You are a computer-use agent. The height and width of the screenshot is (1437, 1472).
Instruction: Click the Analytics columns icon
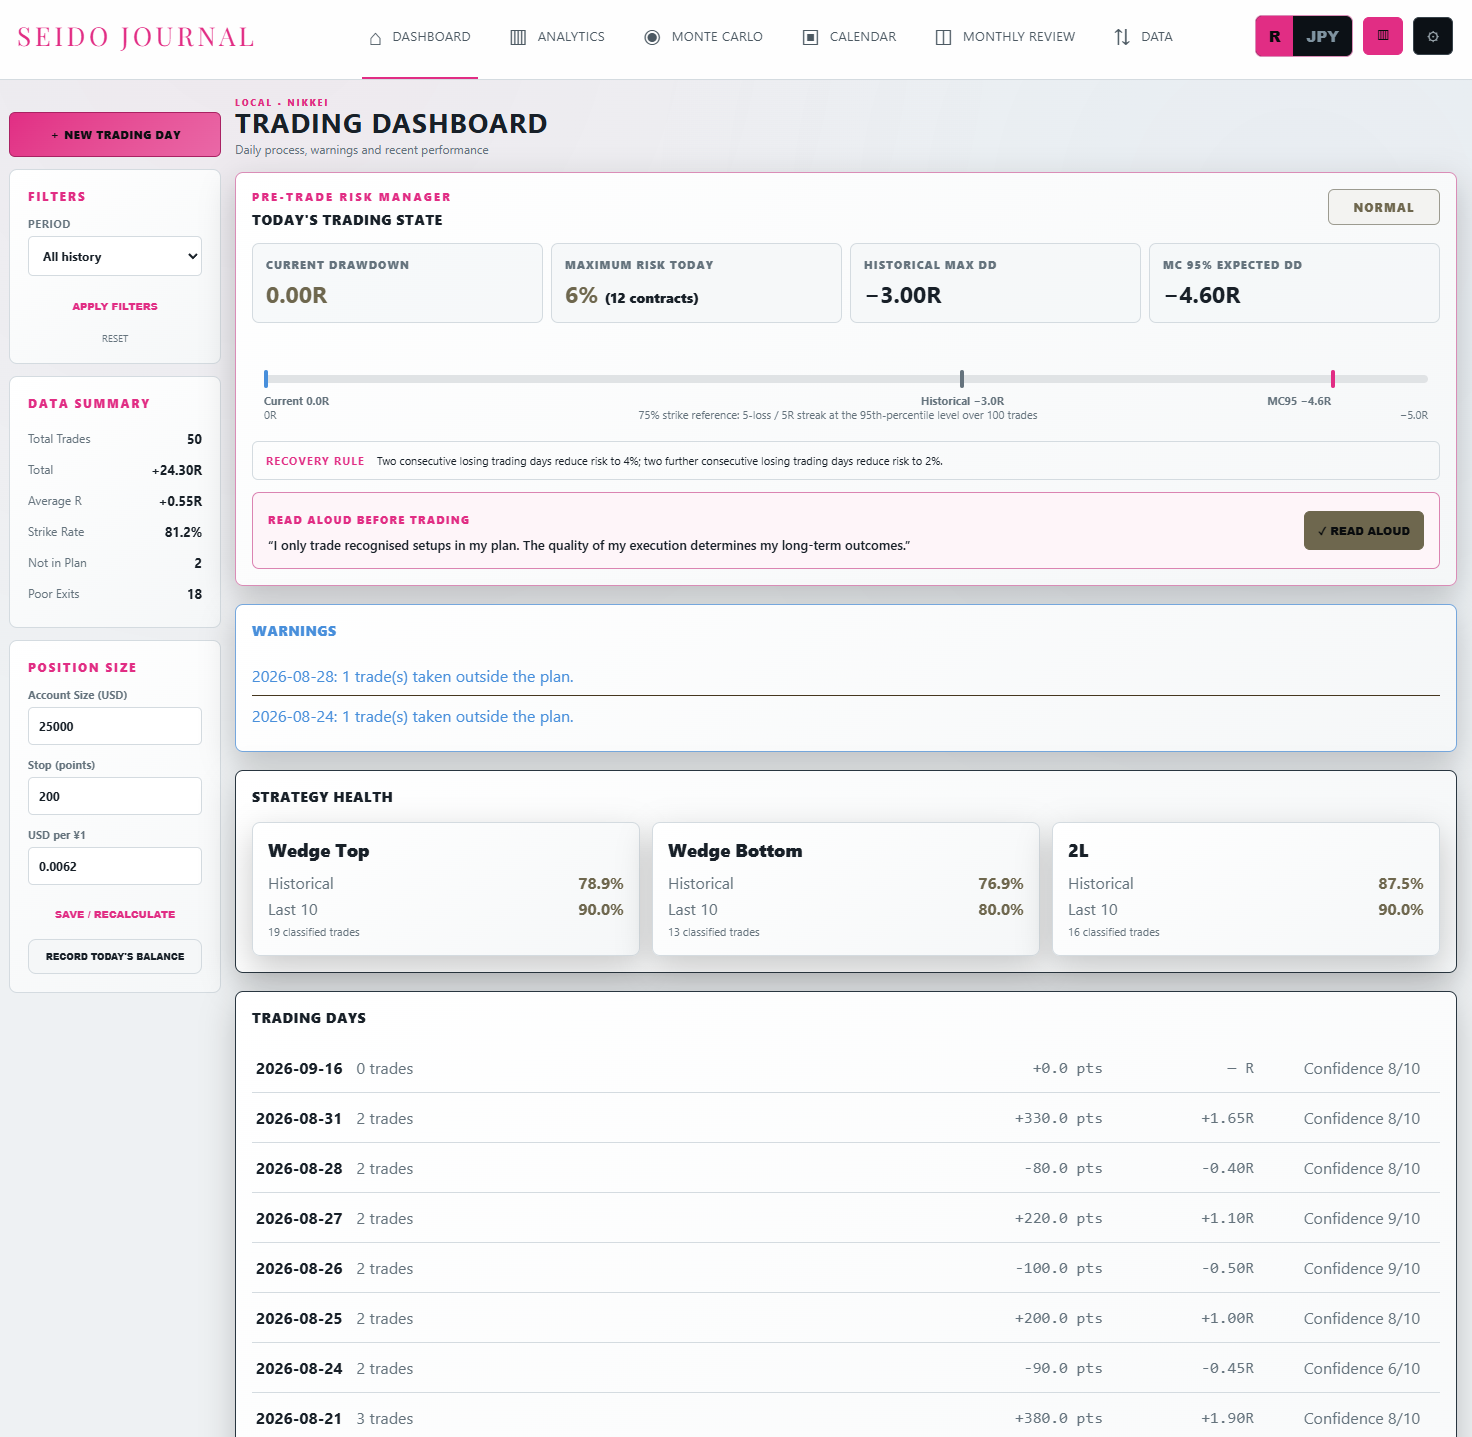click(x=518, y=38)
